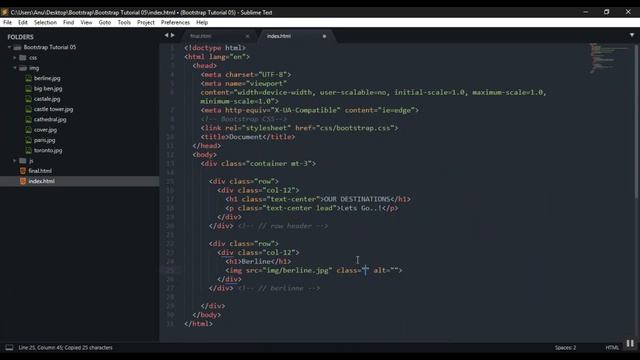Click the toronto.jpg image file icon

(28, 150)
